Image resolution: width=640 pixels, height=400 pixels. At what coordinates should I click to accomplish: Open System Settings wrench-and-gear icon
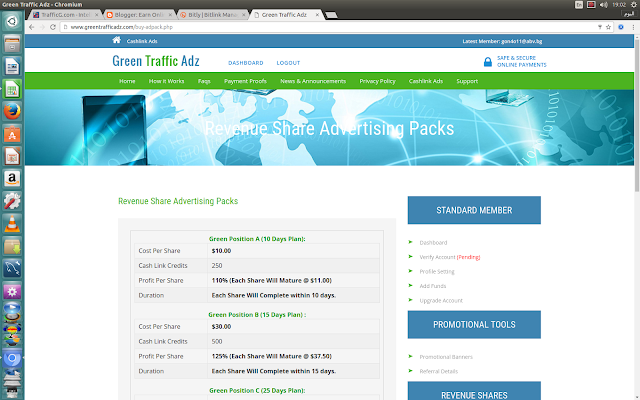(12, 201)
